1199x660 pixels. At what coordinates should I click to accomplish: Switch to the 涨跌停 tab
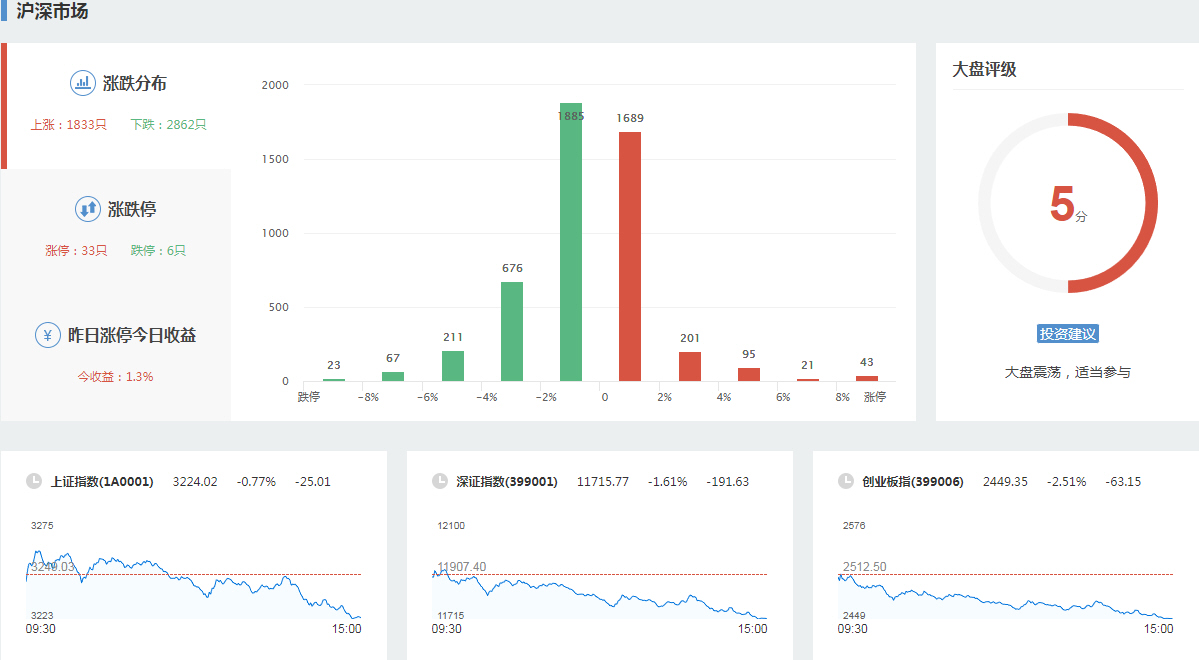point(132,210)
